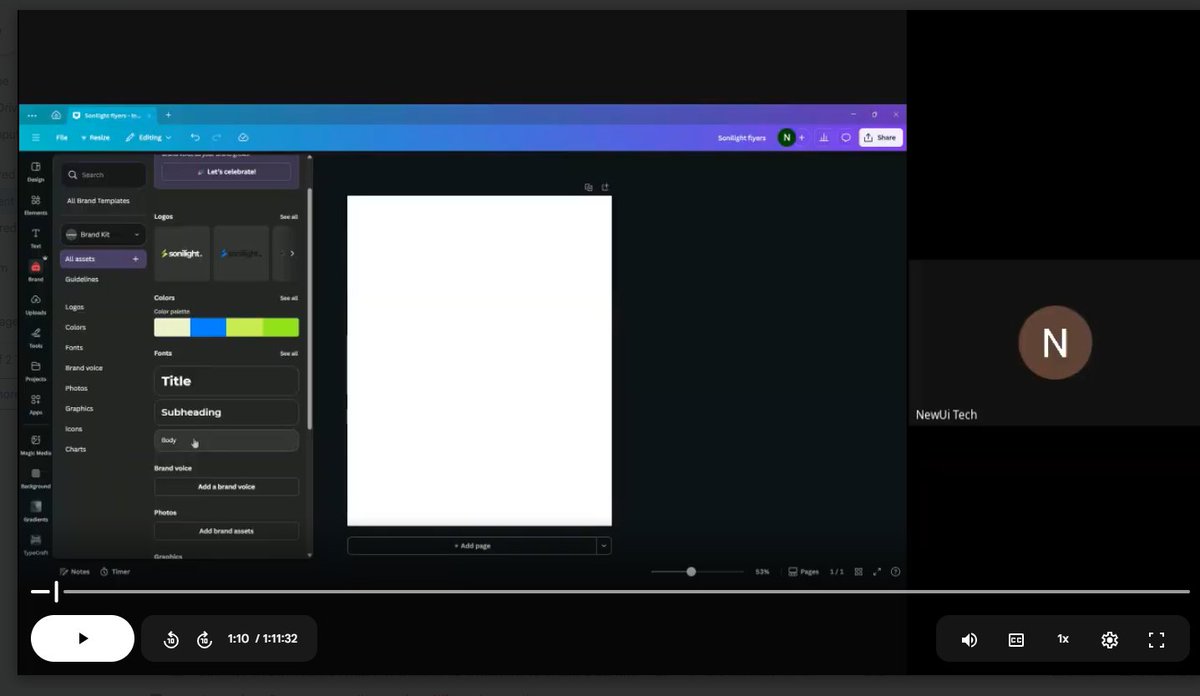This screenshot has width=1200, height=696.
Task: Open the Elements sidebar tab
Action: (36, 204)
